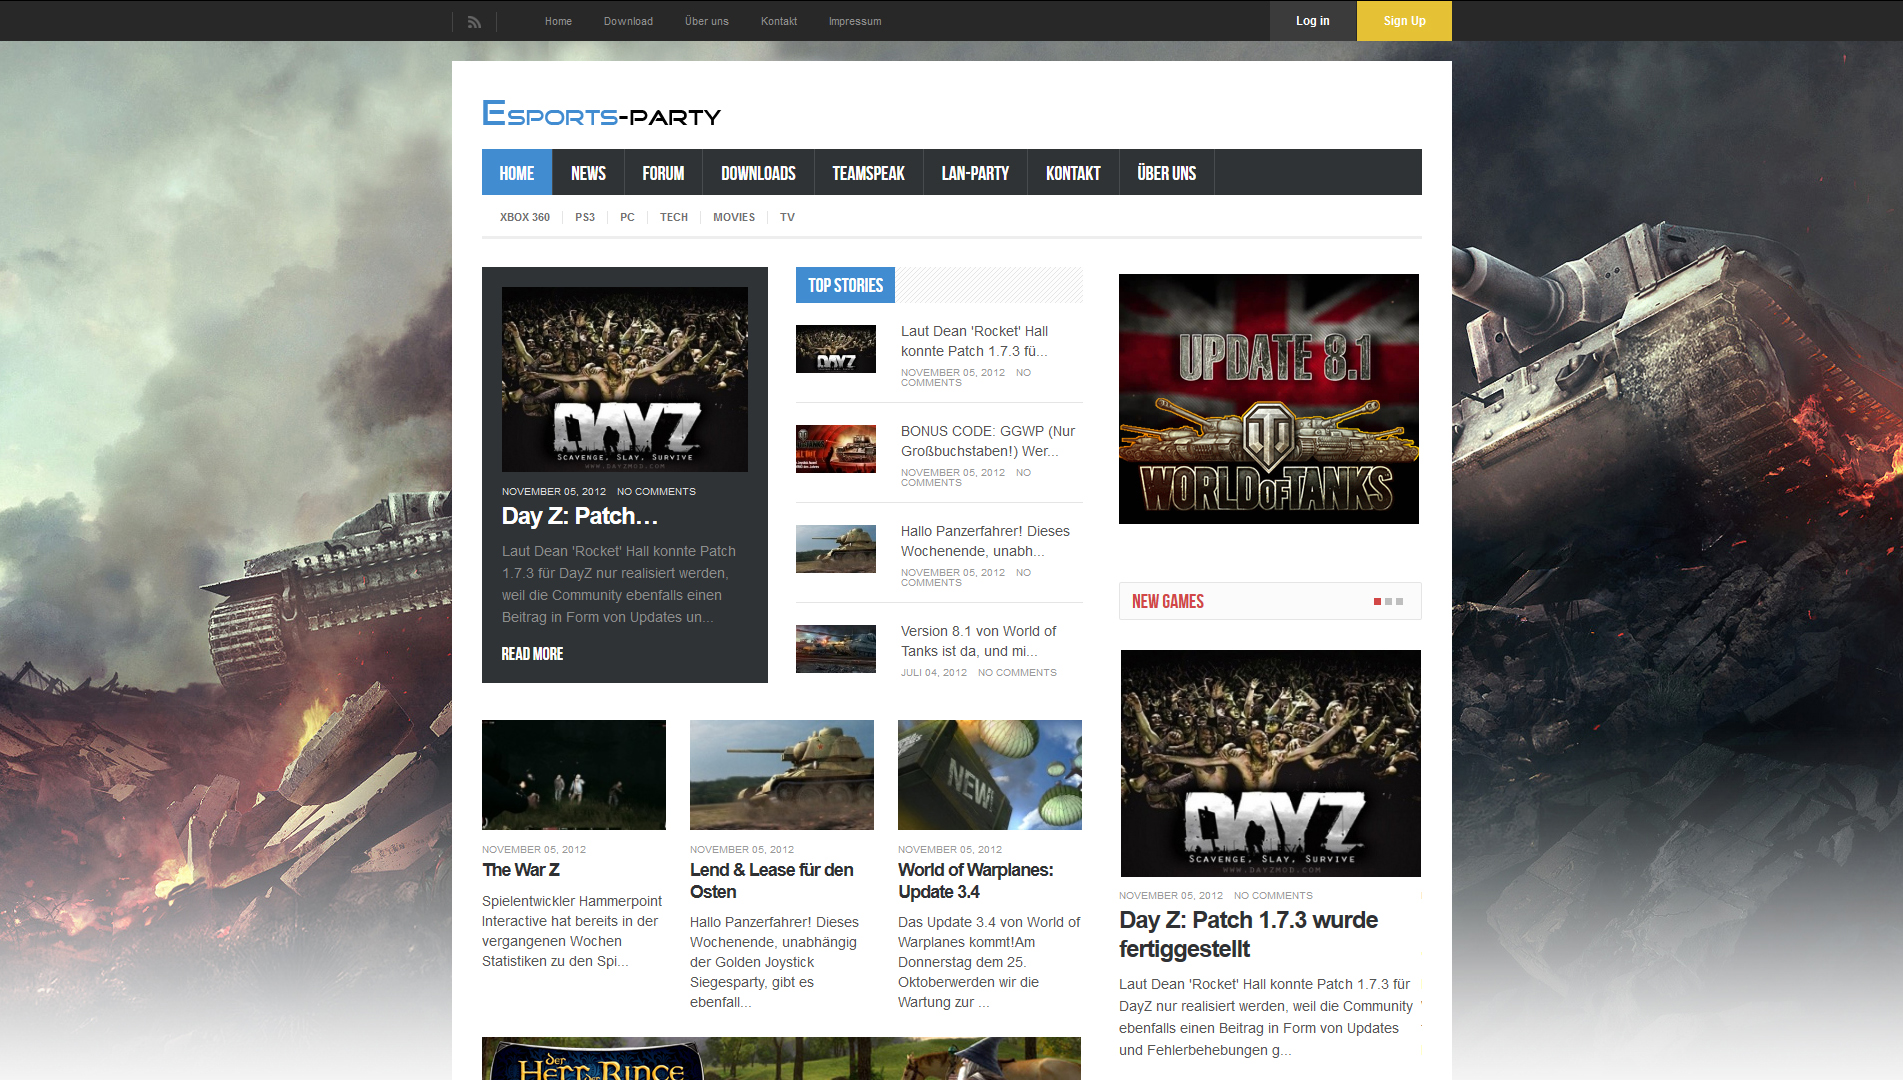Click NO COMMENTS on Version 8.1 story
1903x1080 pixels.
pos(1017,673)
